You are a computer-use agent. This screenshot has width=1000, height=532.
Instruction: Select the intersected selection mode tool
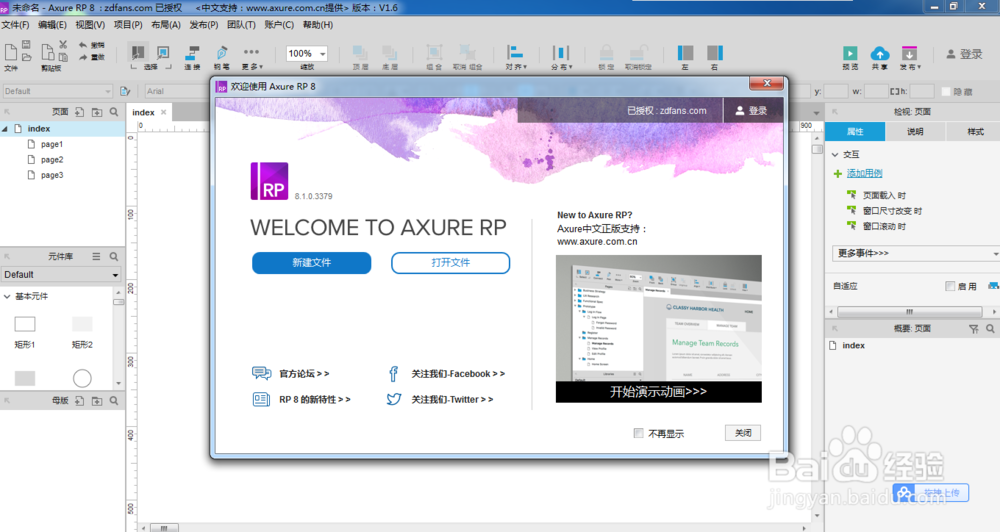pyautogui.click(x=137, y=52)
